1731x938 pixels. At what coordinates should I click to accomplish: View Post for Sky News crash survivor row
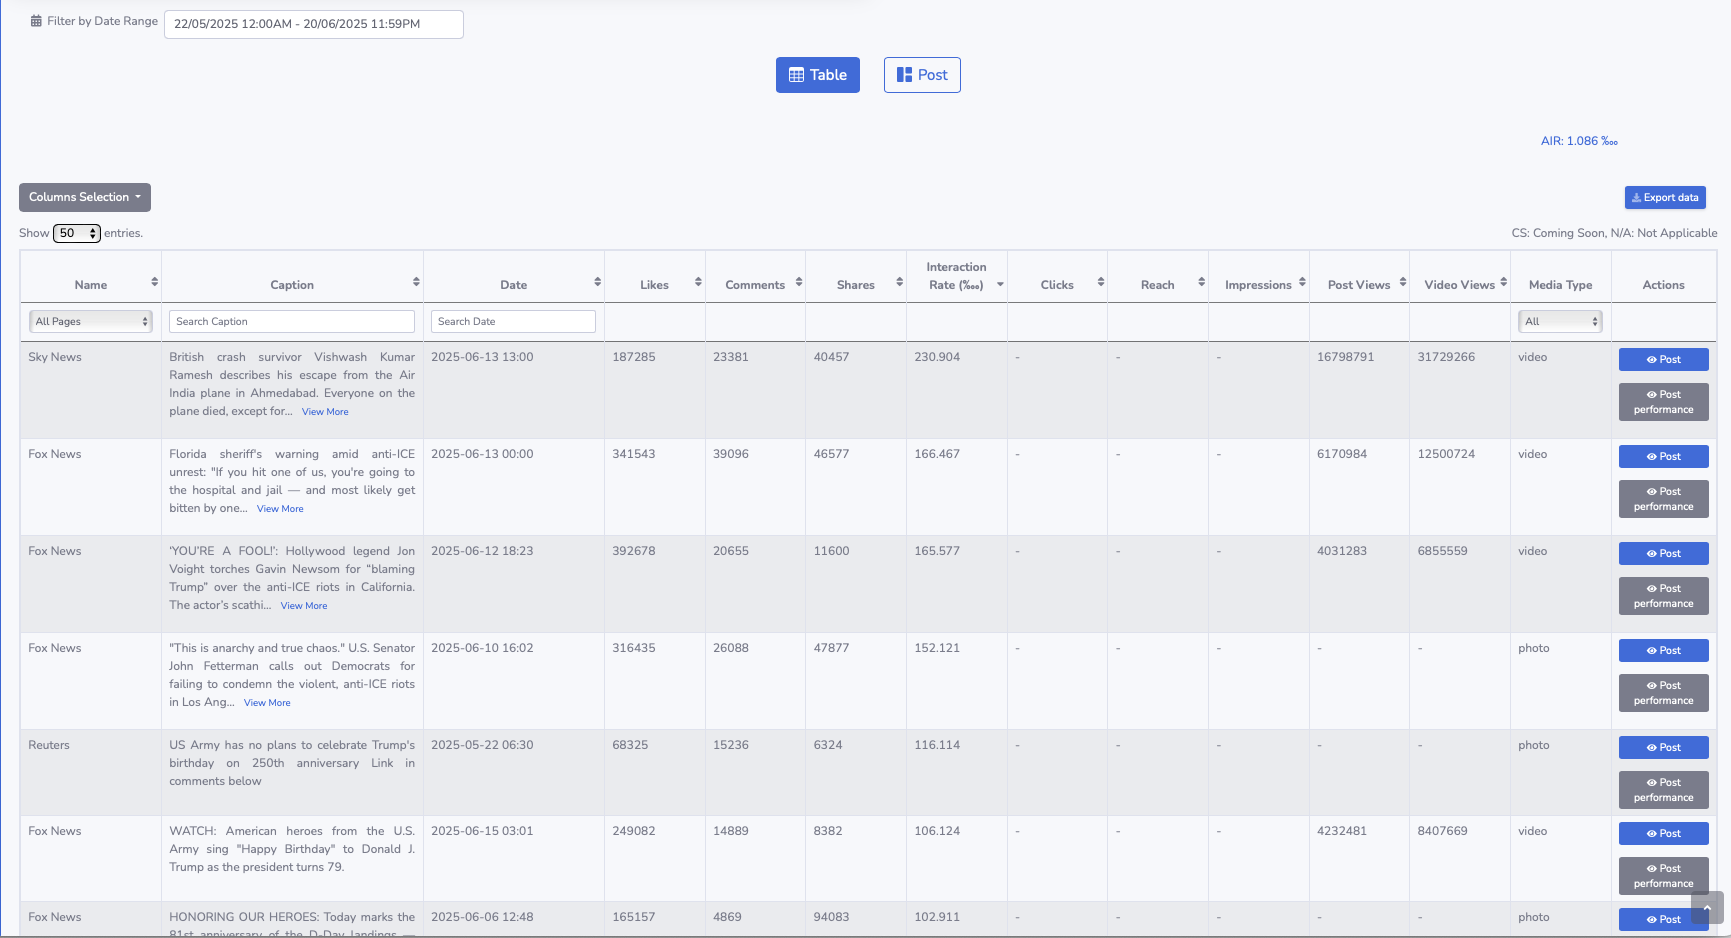coord(1664,360)
